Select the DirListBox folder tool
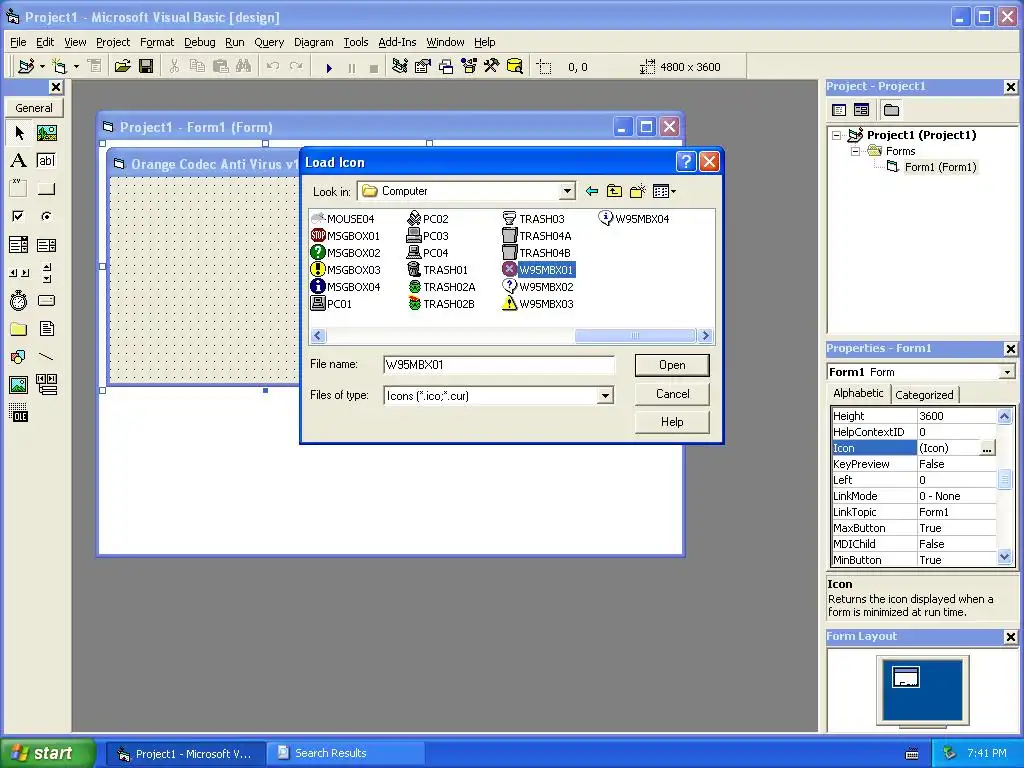 click(x=19, y=328)
